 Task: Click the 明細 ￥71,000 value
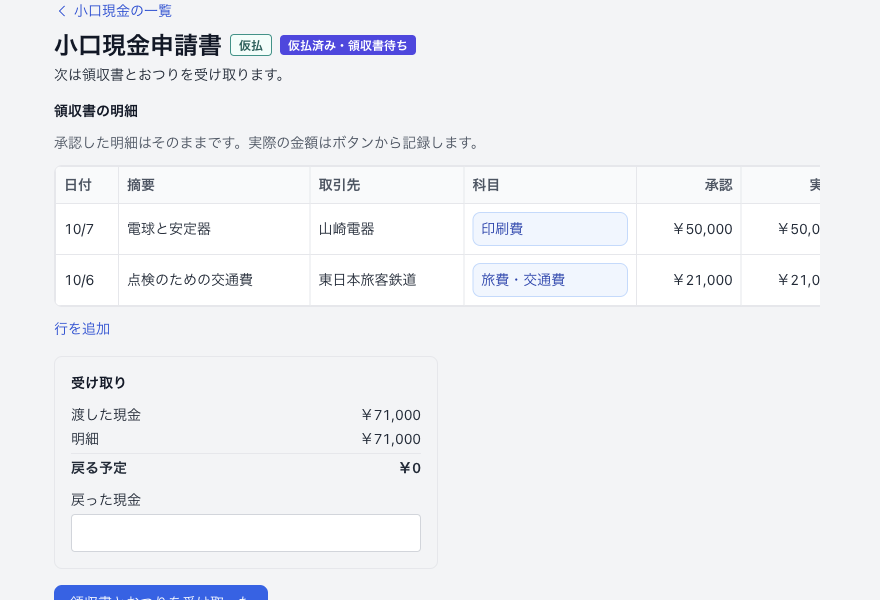(x=391, y=439)
